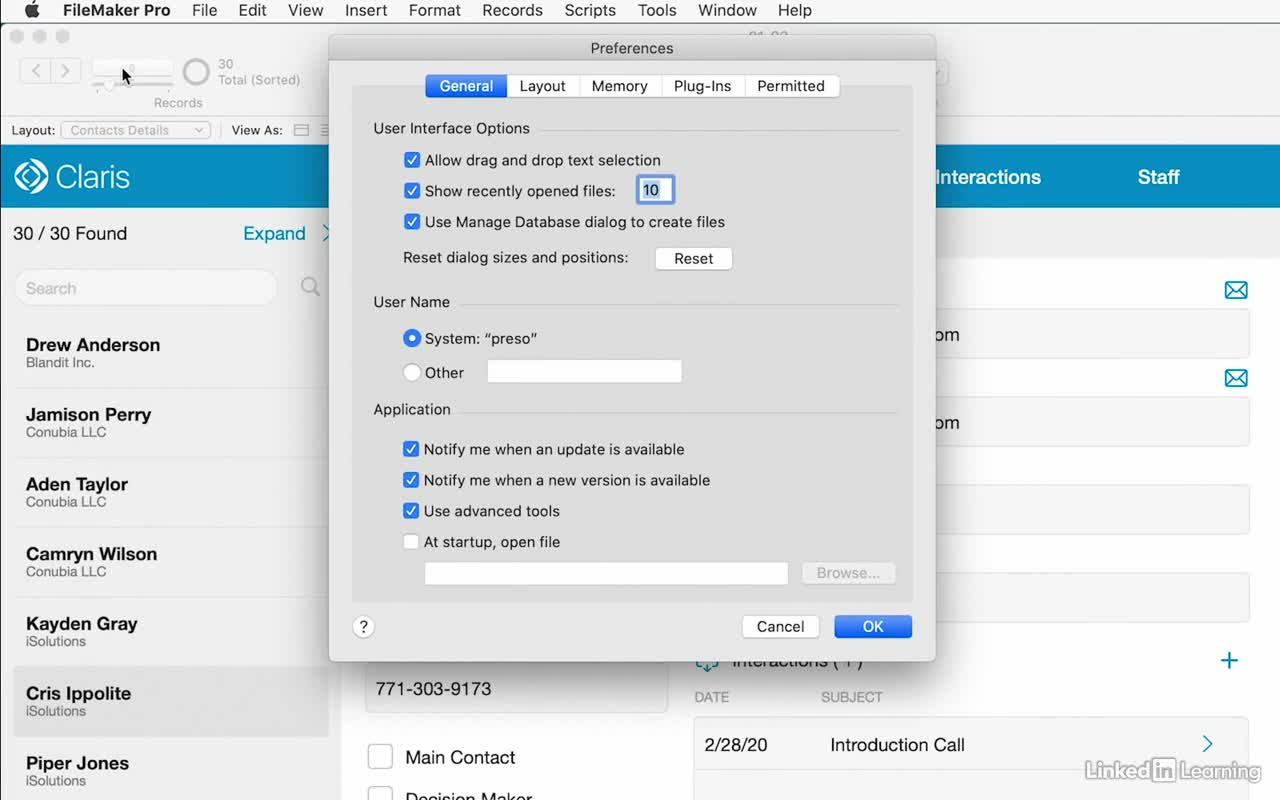Click the Other user name text field
The image size is (1280, 800).
(x=584, y=372)
